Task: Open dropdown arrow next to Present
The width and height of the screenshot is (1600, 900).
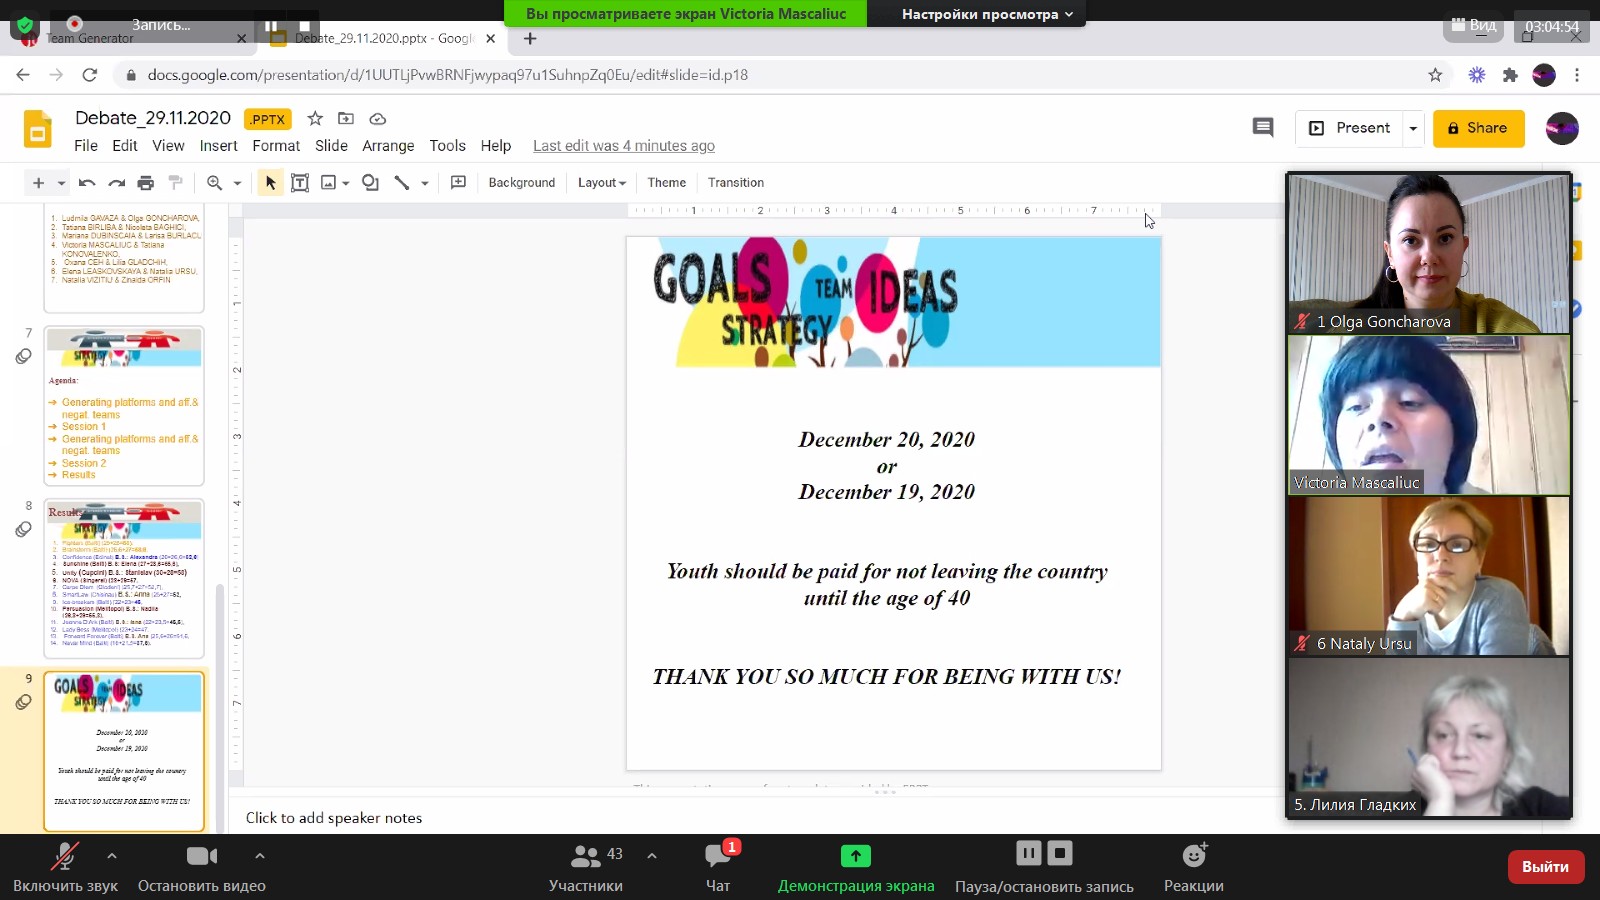Action: pyautogui.click(x=1413, y=128)
